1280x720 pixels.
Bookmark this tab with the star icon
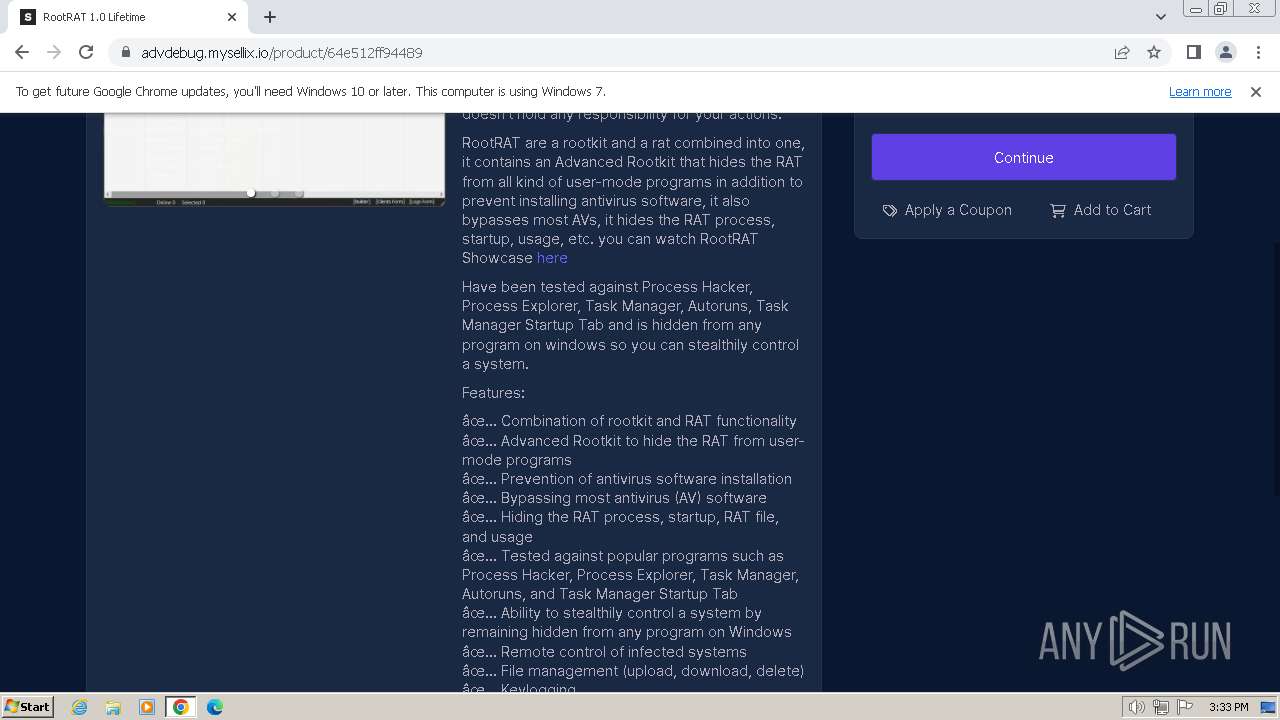point(1154,52)
